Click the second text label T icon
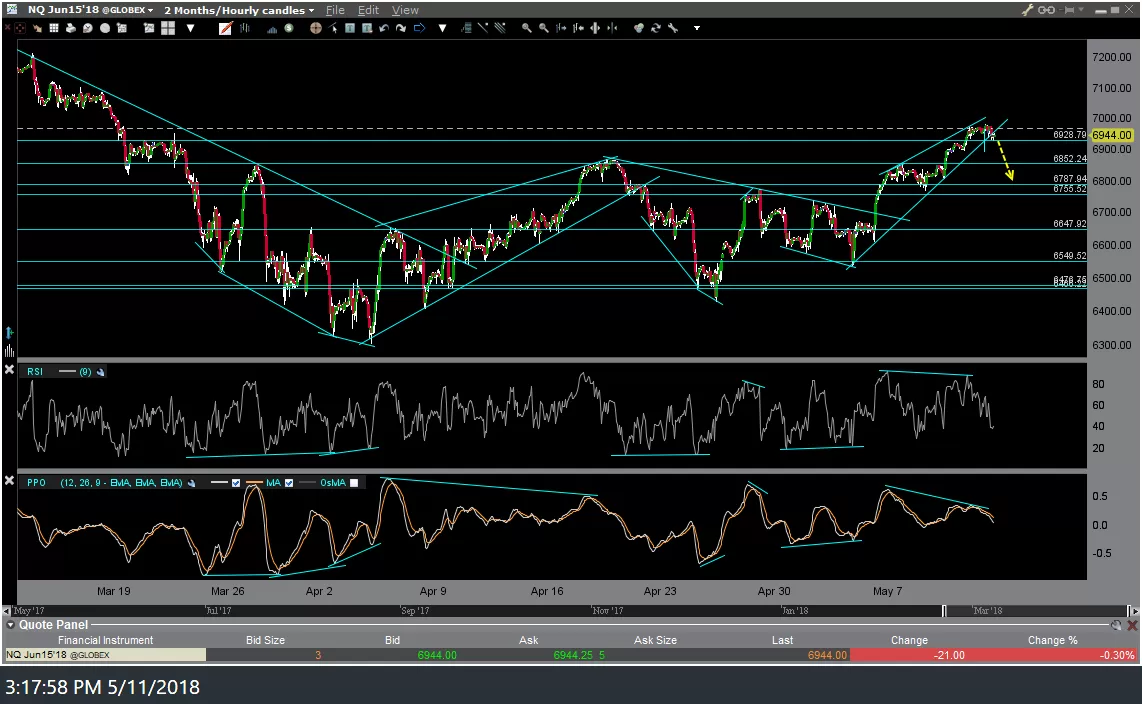The width and height of the screenshot is (1142, 704). point(366,28)
